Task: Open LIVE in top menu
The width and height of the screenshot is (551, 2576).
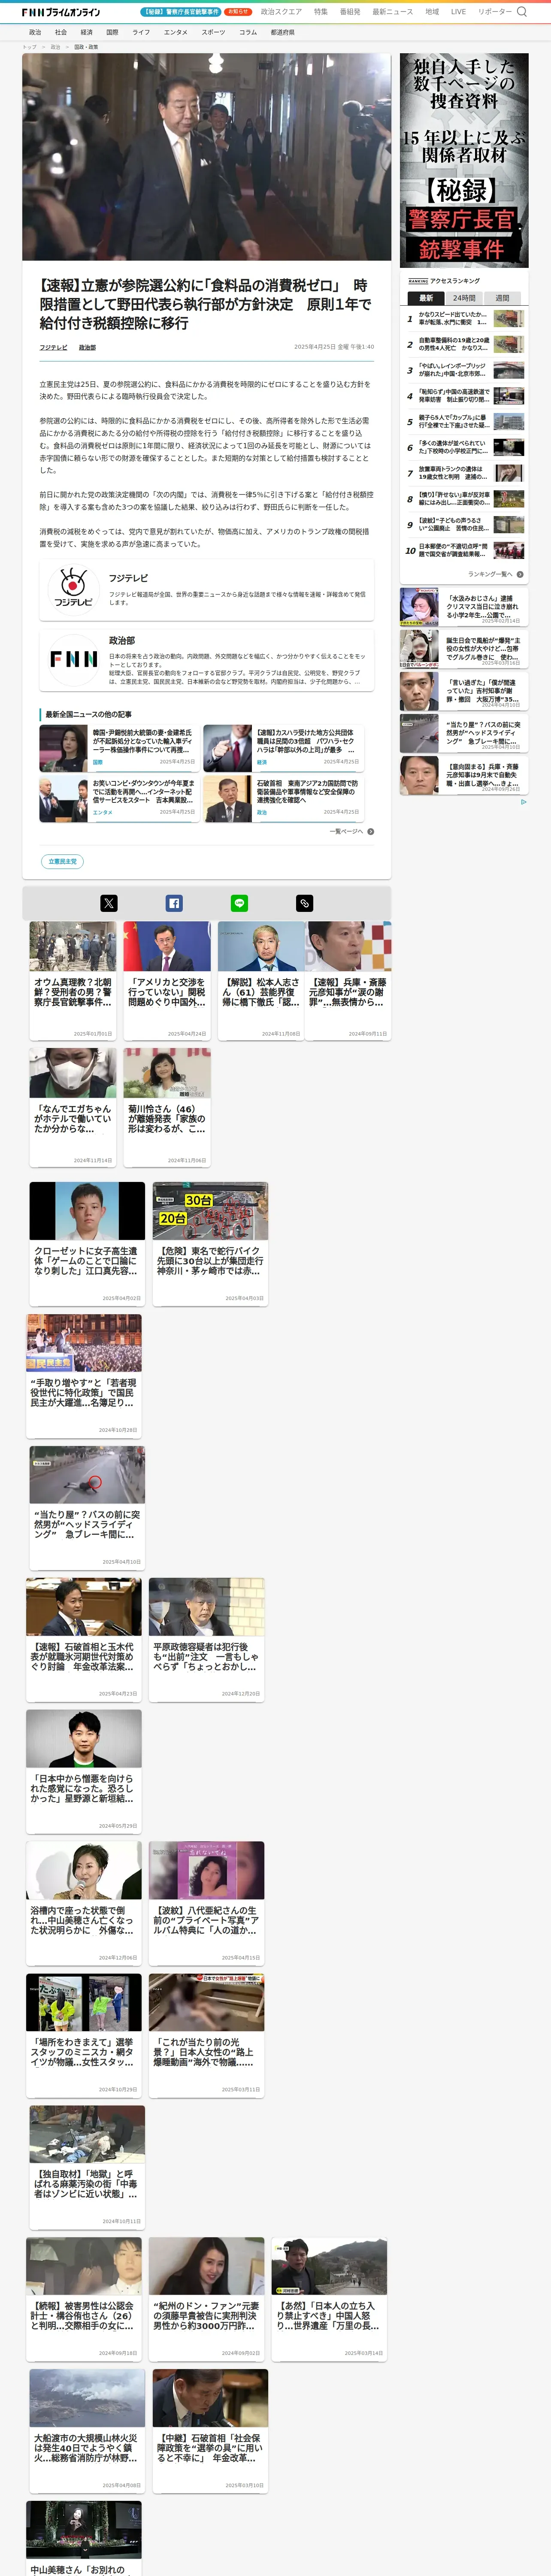Action: pyautogui.click(x=458, y=12)
